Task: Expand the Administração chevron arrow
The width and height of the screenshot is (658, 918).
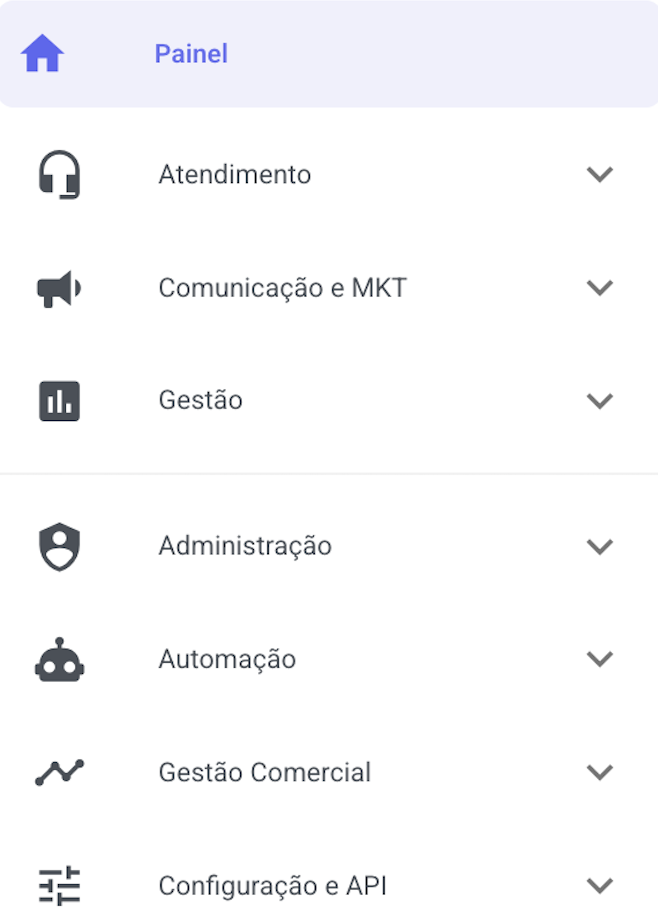Action: click(599, 547)
